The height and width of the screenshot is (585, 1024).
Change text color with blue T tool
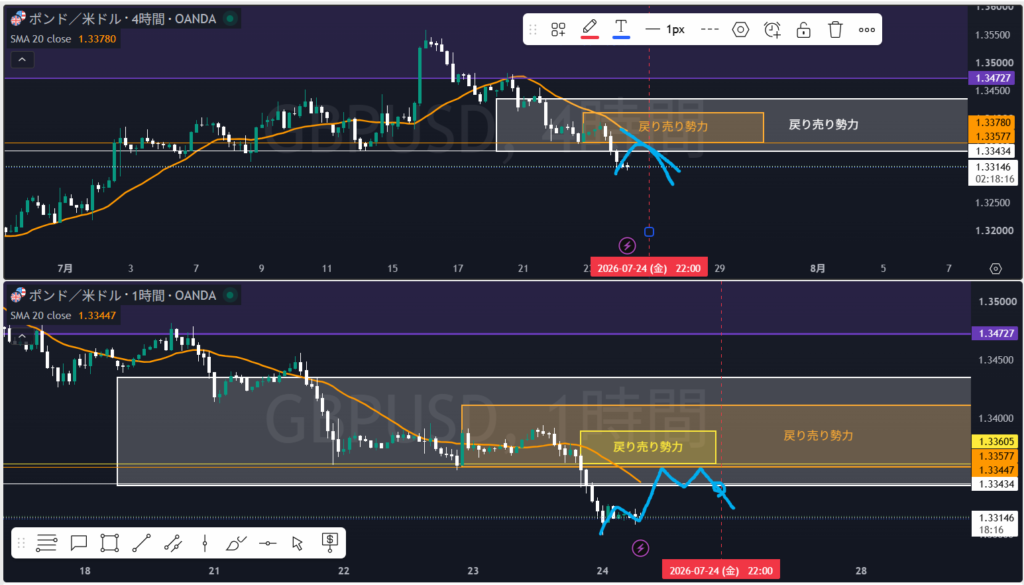click(621, 29)
